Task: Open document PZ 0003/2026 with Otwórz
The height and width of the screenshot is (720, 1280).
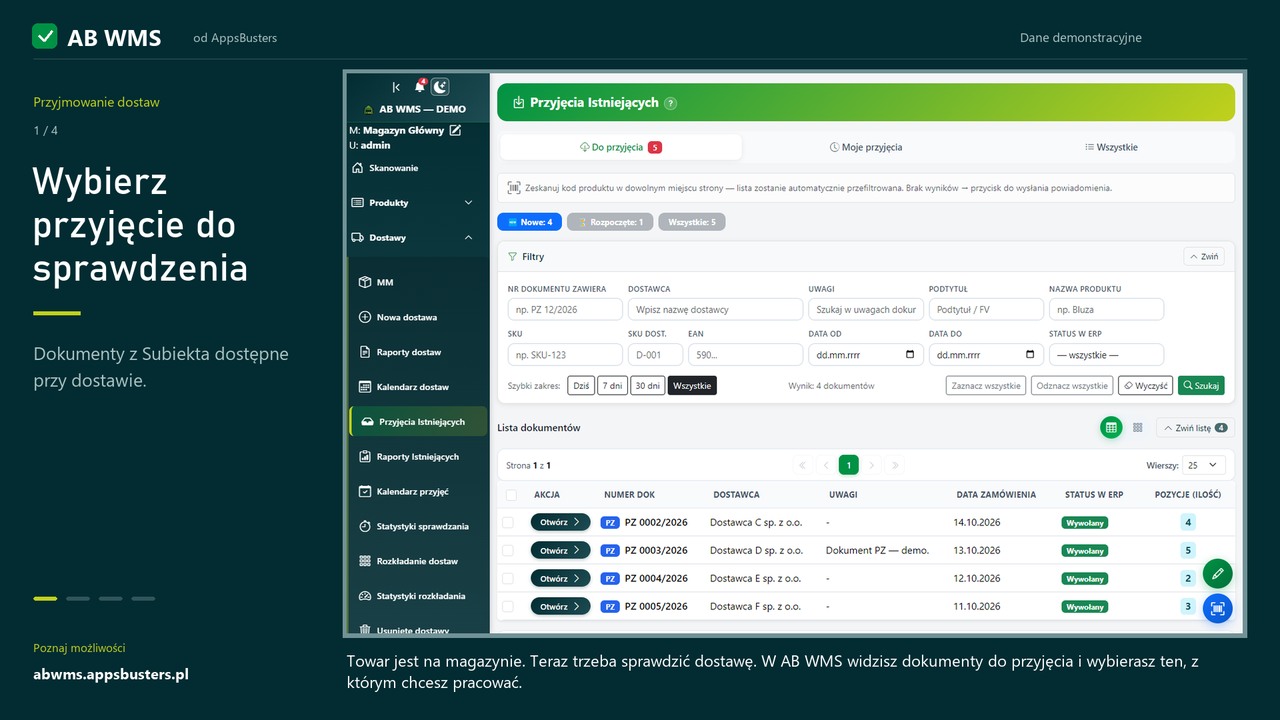Action: point(560,550)
